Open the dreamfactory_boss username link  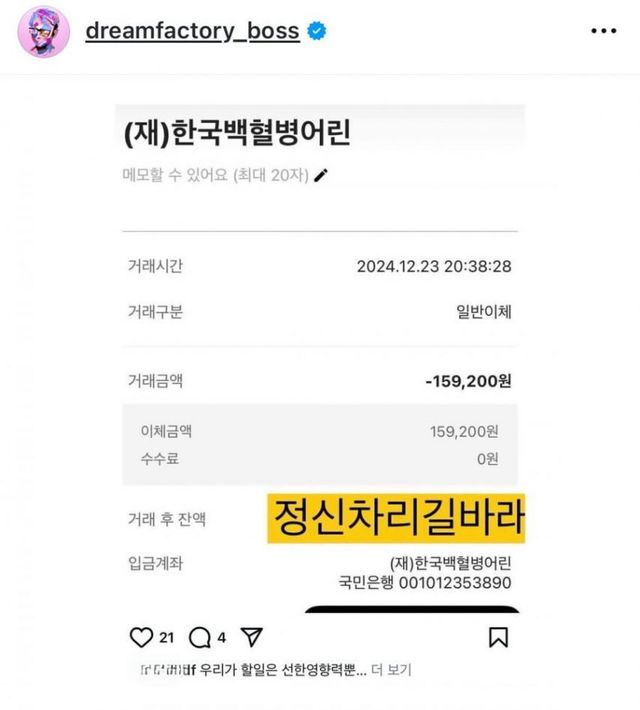[192, 31]
